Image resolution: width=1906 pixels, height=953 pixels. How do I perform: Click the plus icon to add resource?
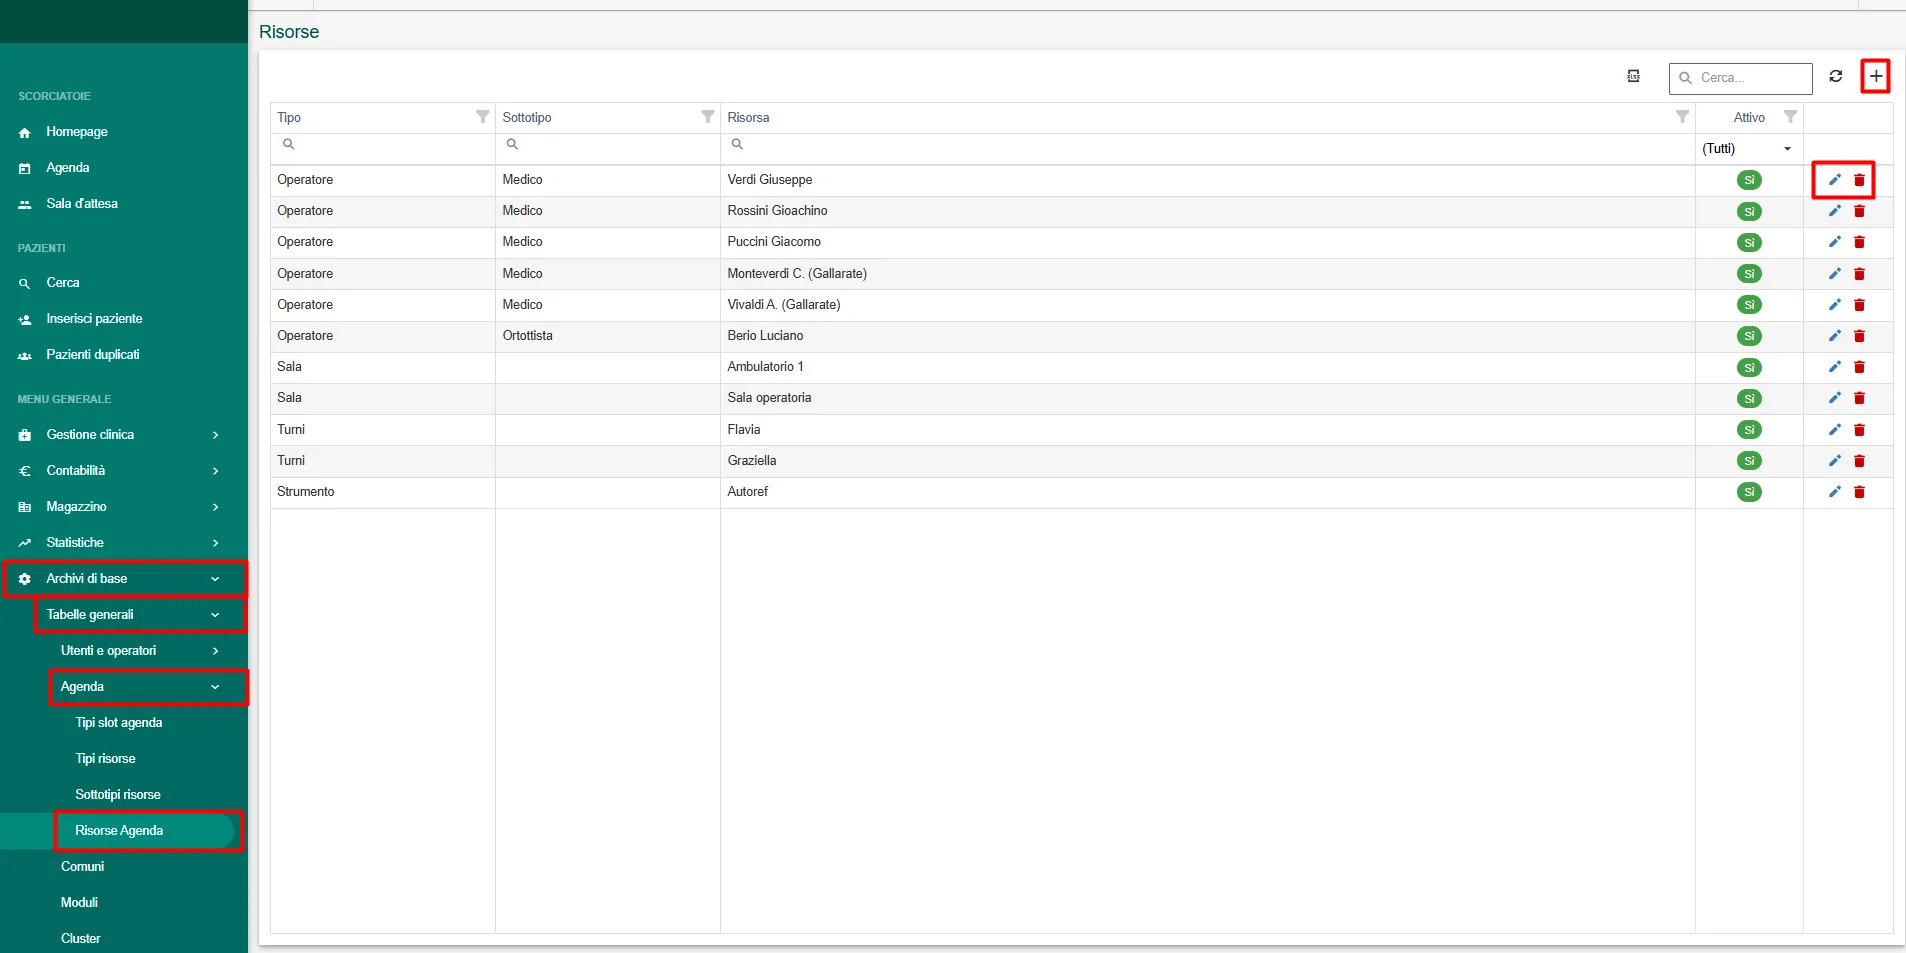[1875, 77]
